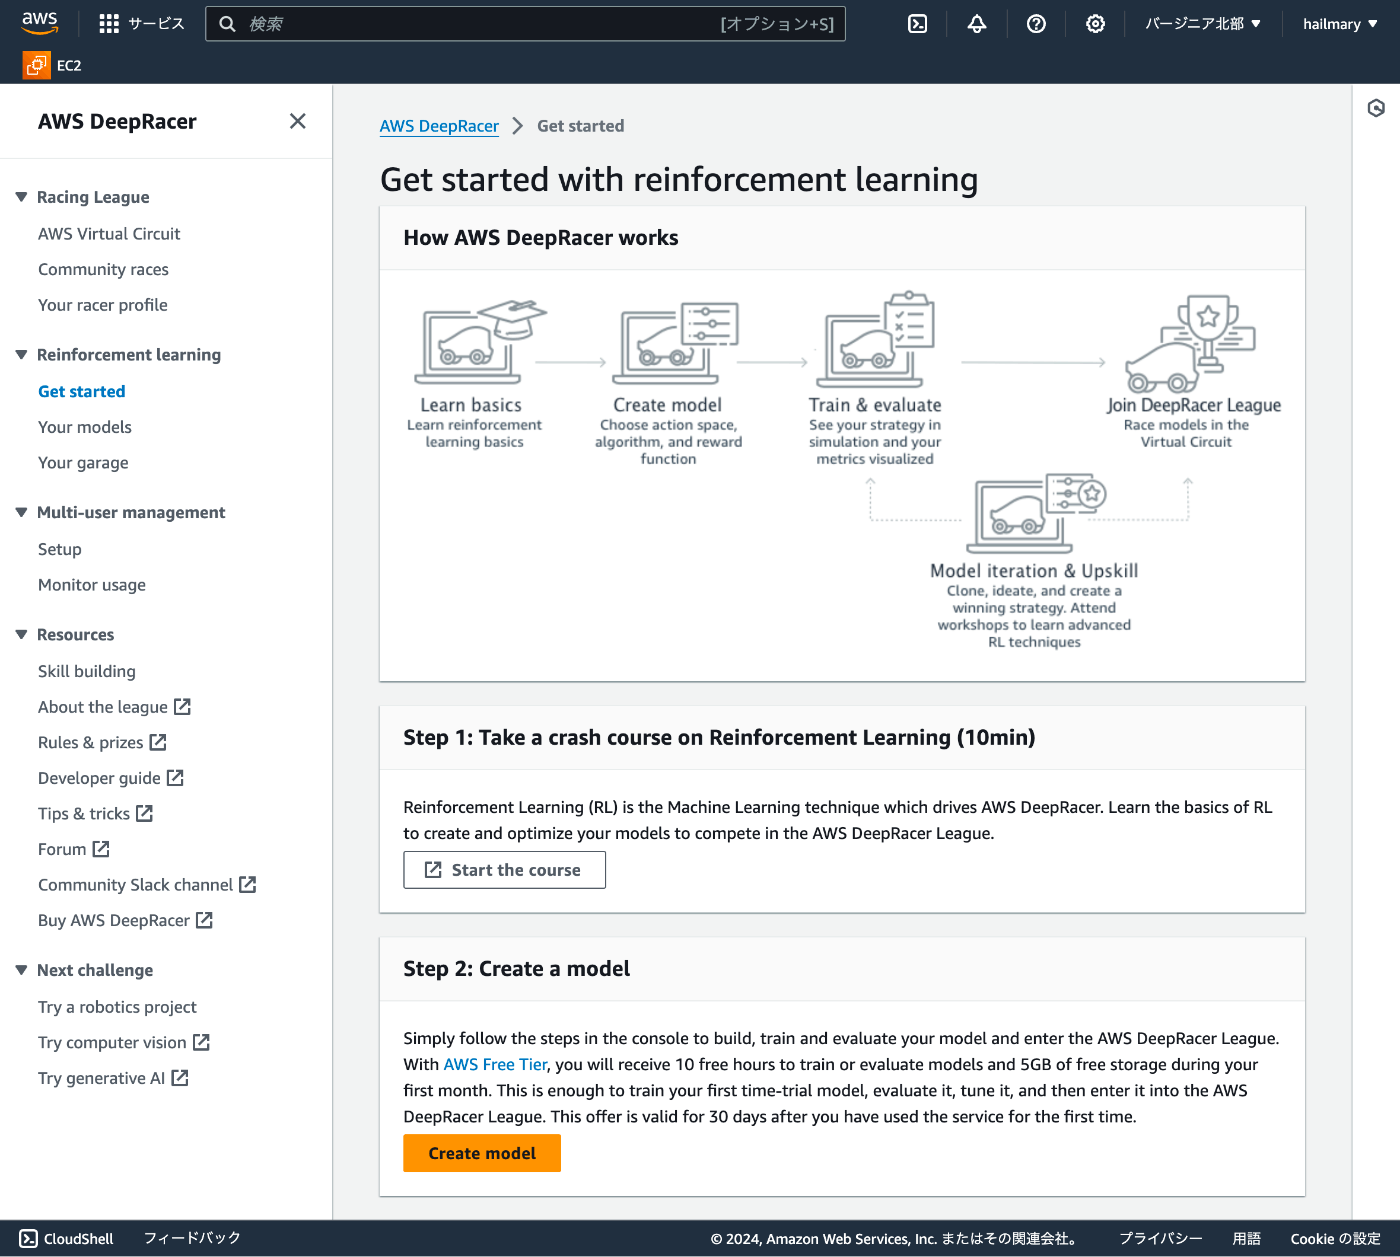Open AWS Virtual Circuit page
This screenshot has height=1257, width=1400.
click(109, 234)
